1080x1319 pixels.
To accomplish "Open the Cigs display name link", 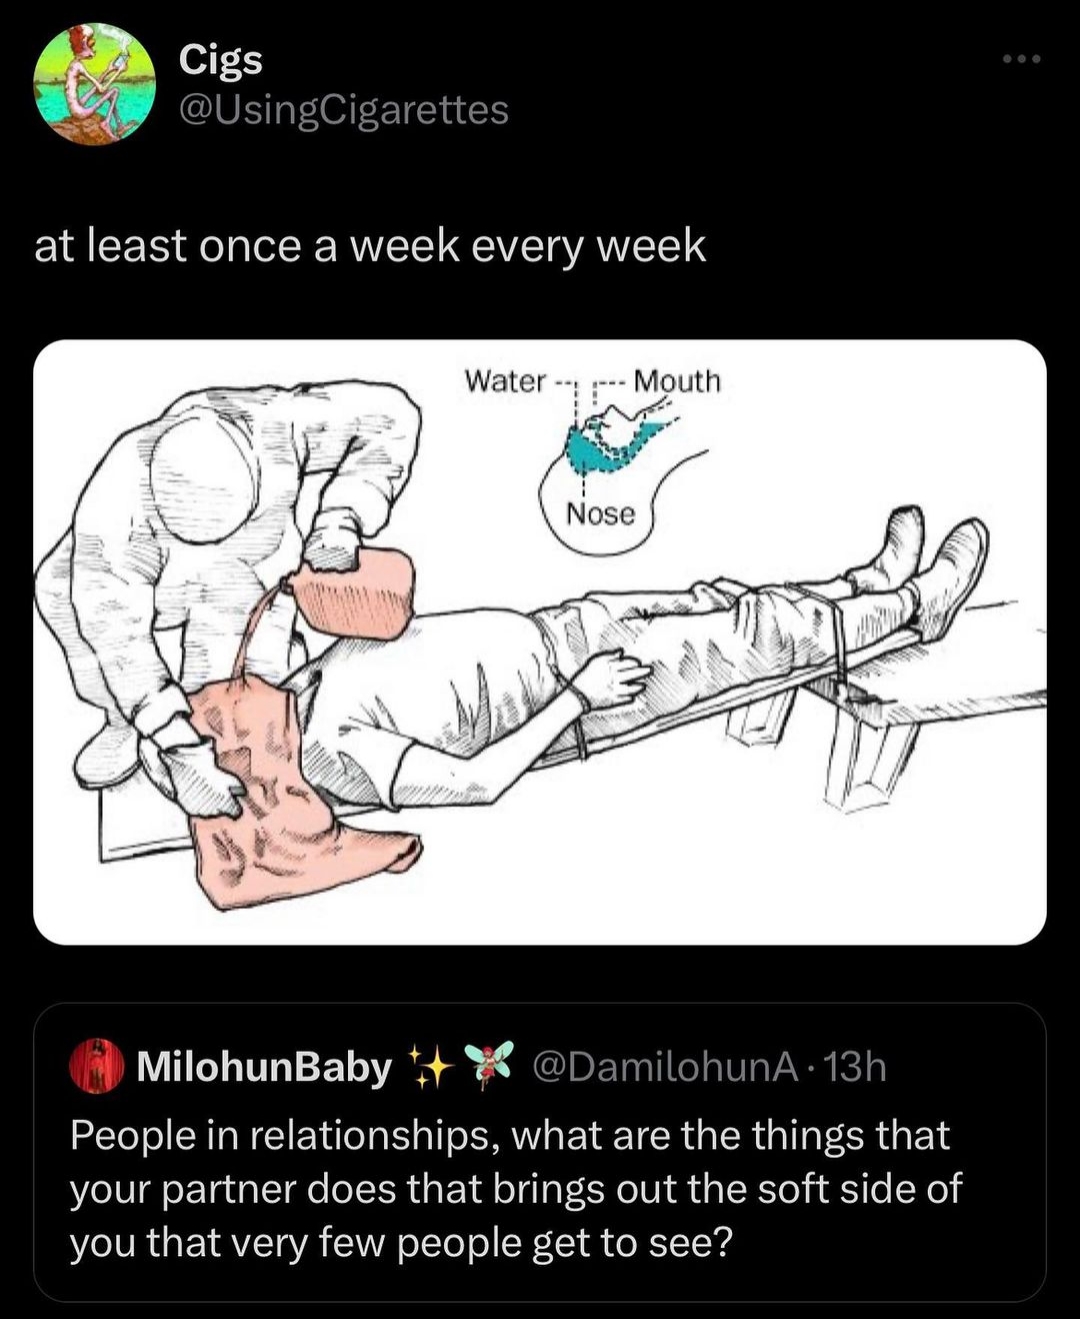I will pos(220,60).
